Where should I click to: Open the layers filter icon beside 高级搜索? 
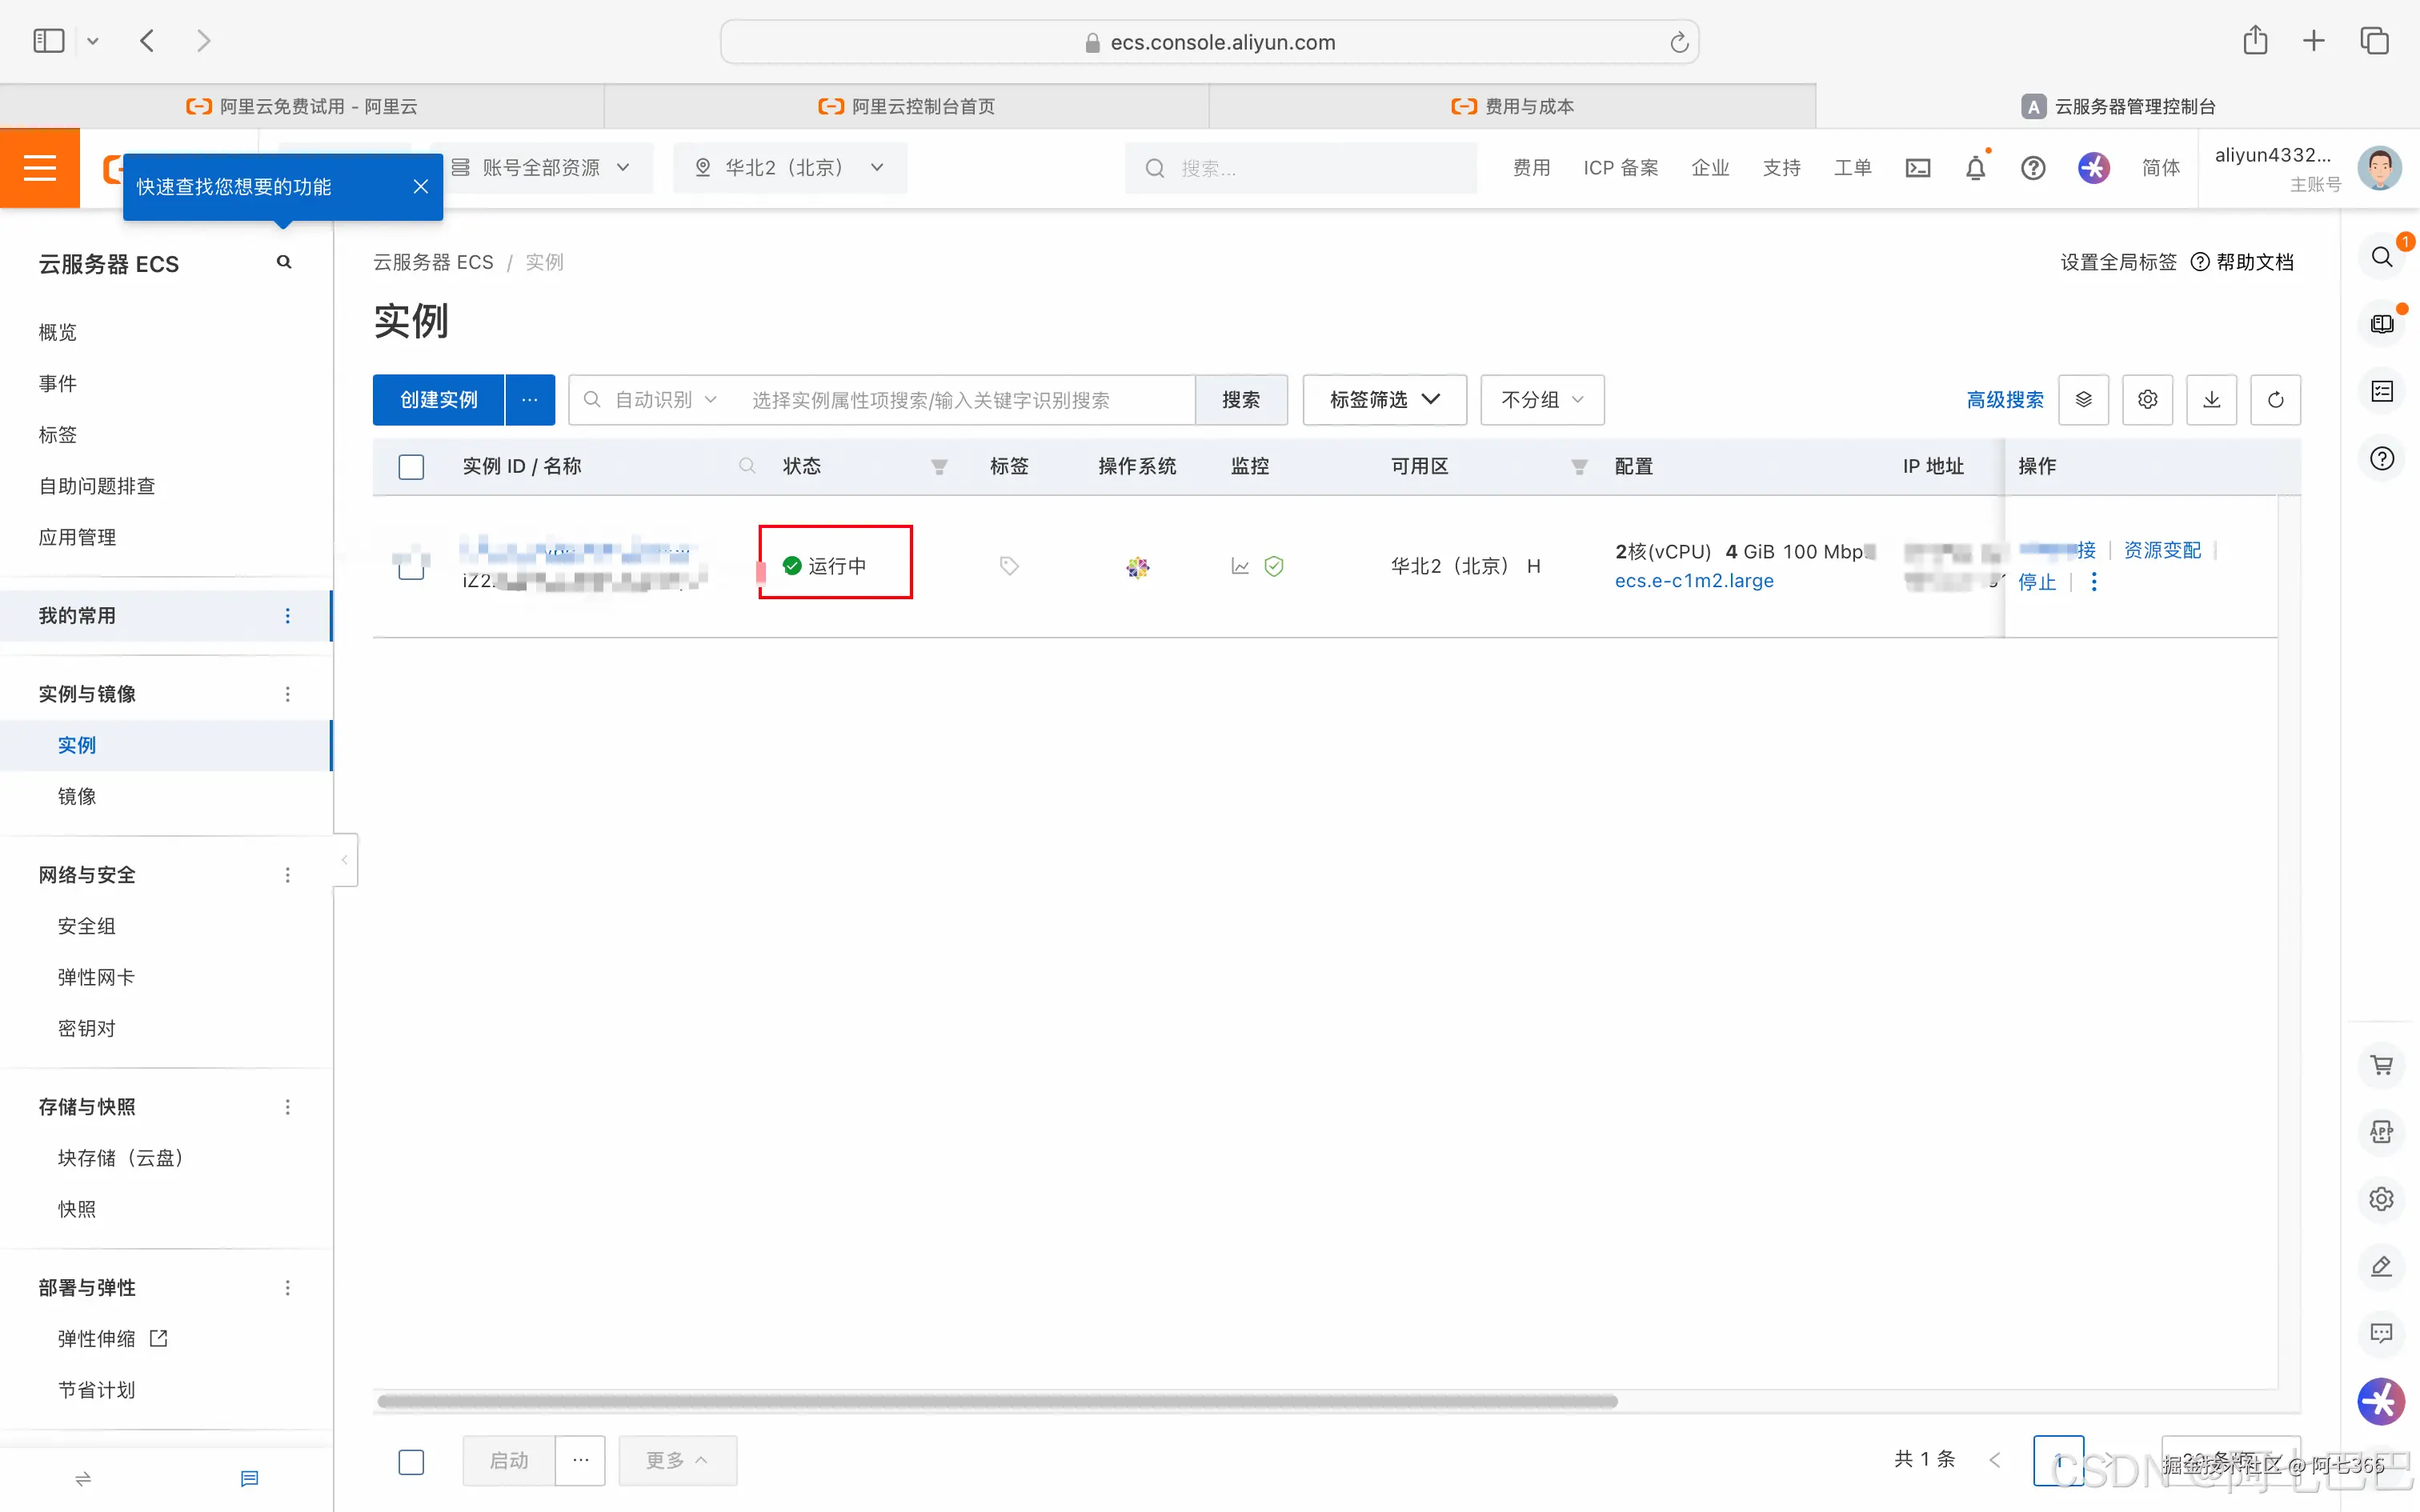point(2084,399)
